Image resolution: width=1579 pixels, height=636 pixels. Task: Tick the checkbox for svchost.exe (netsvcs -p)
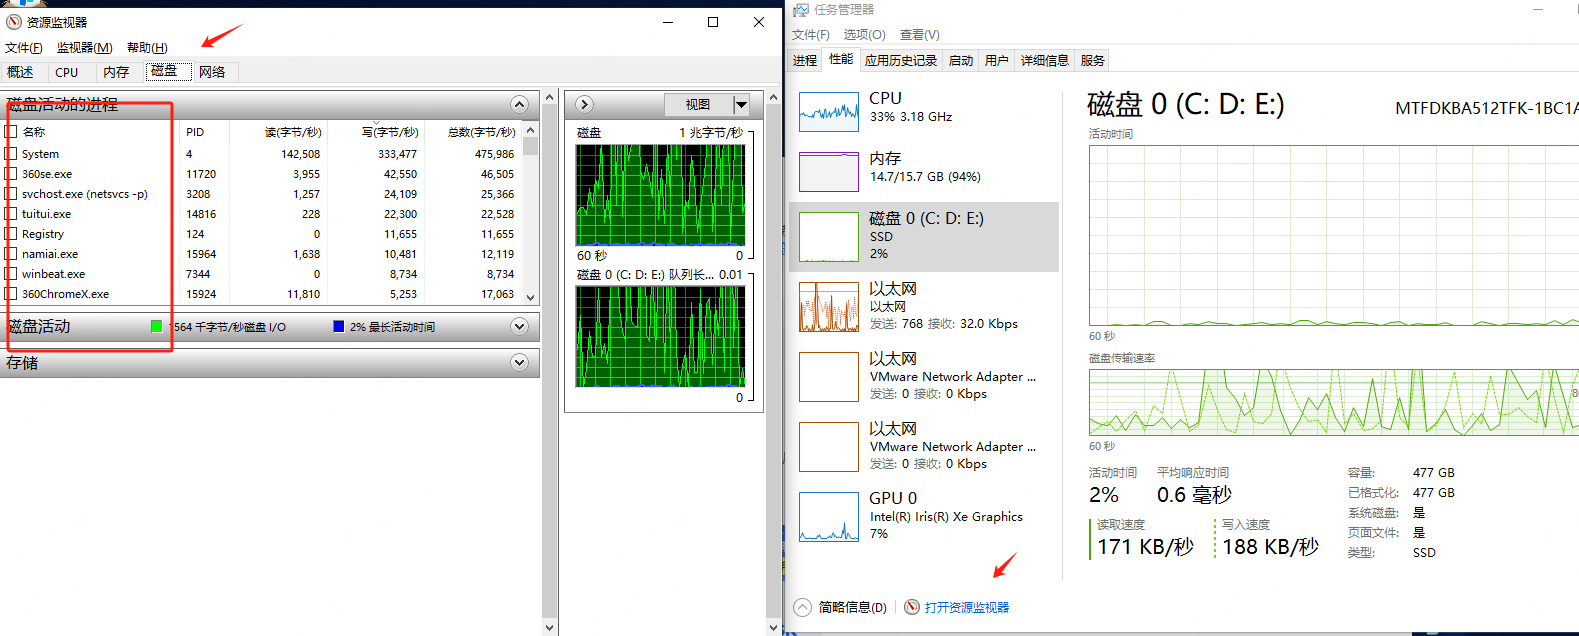tap(11, 194)
